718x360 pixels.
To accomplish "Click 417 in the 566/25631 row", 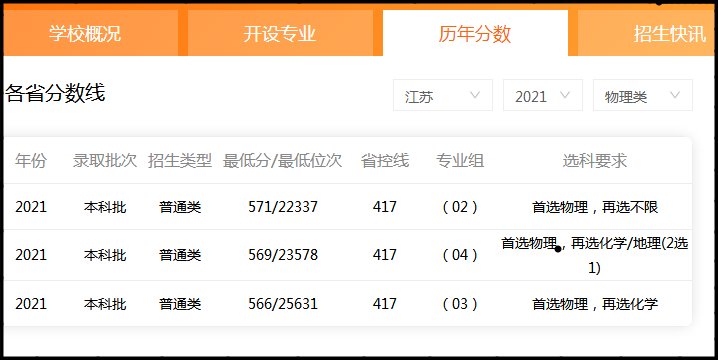I will 385,304.
